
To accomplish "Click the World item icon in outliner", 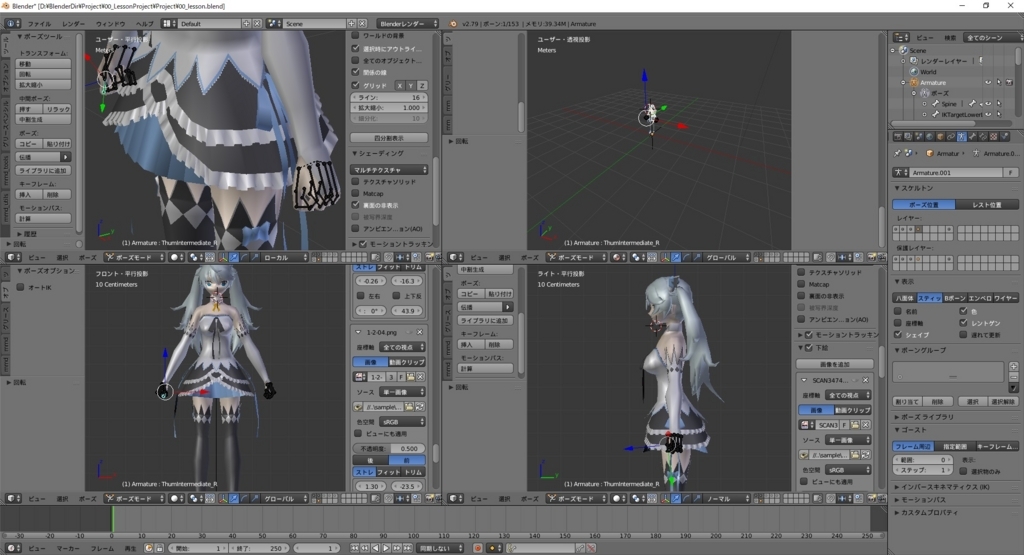I will (x=914, y=72).
